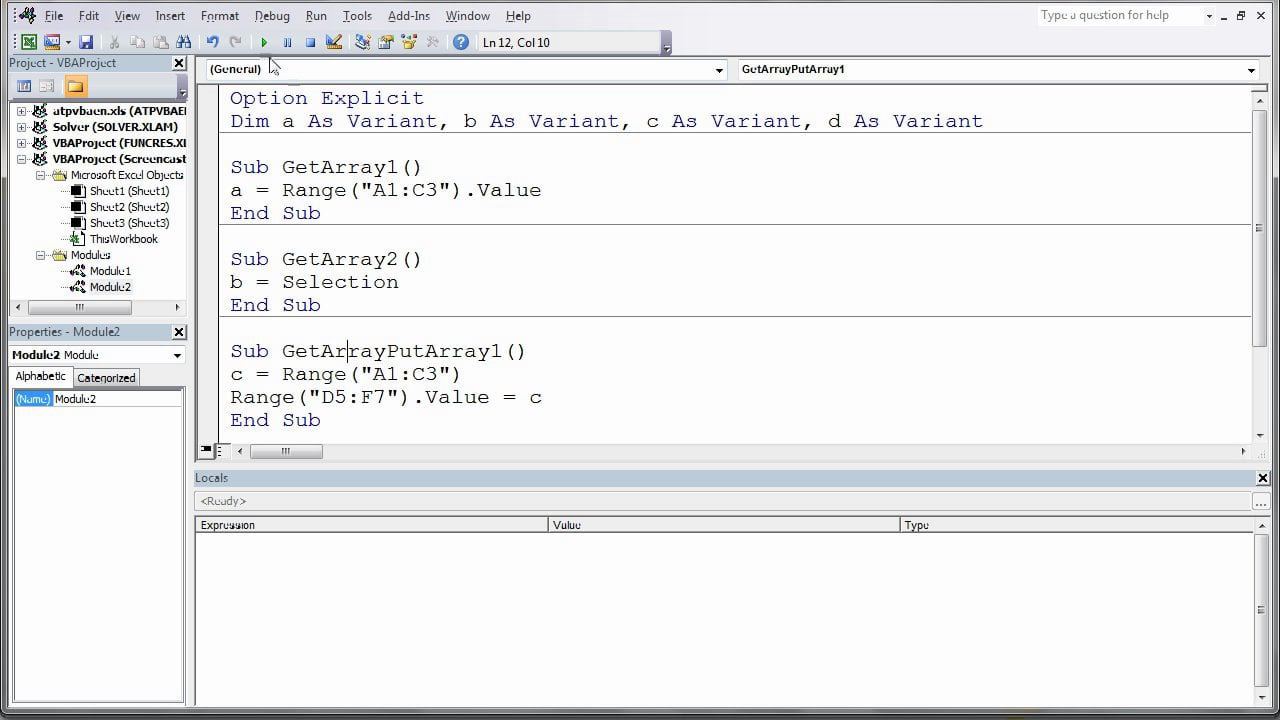
Task: Click the Standard toolbar options arrow
Action: point(667,44)
